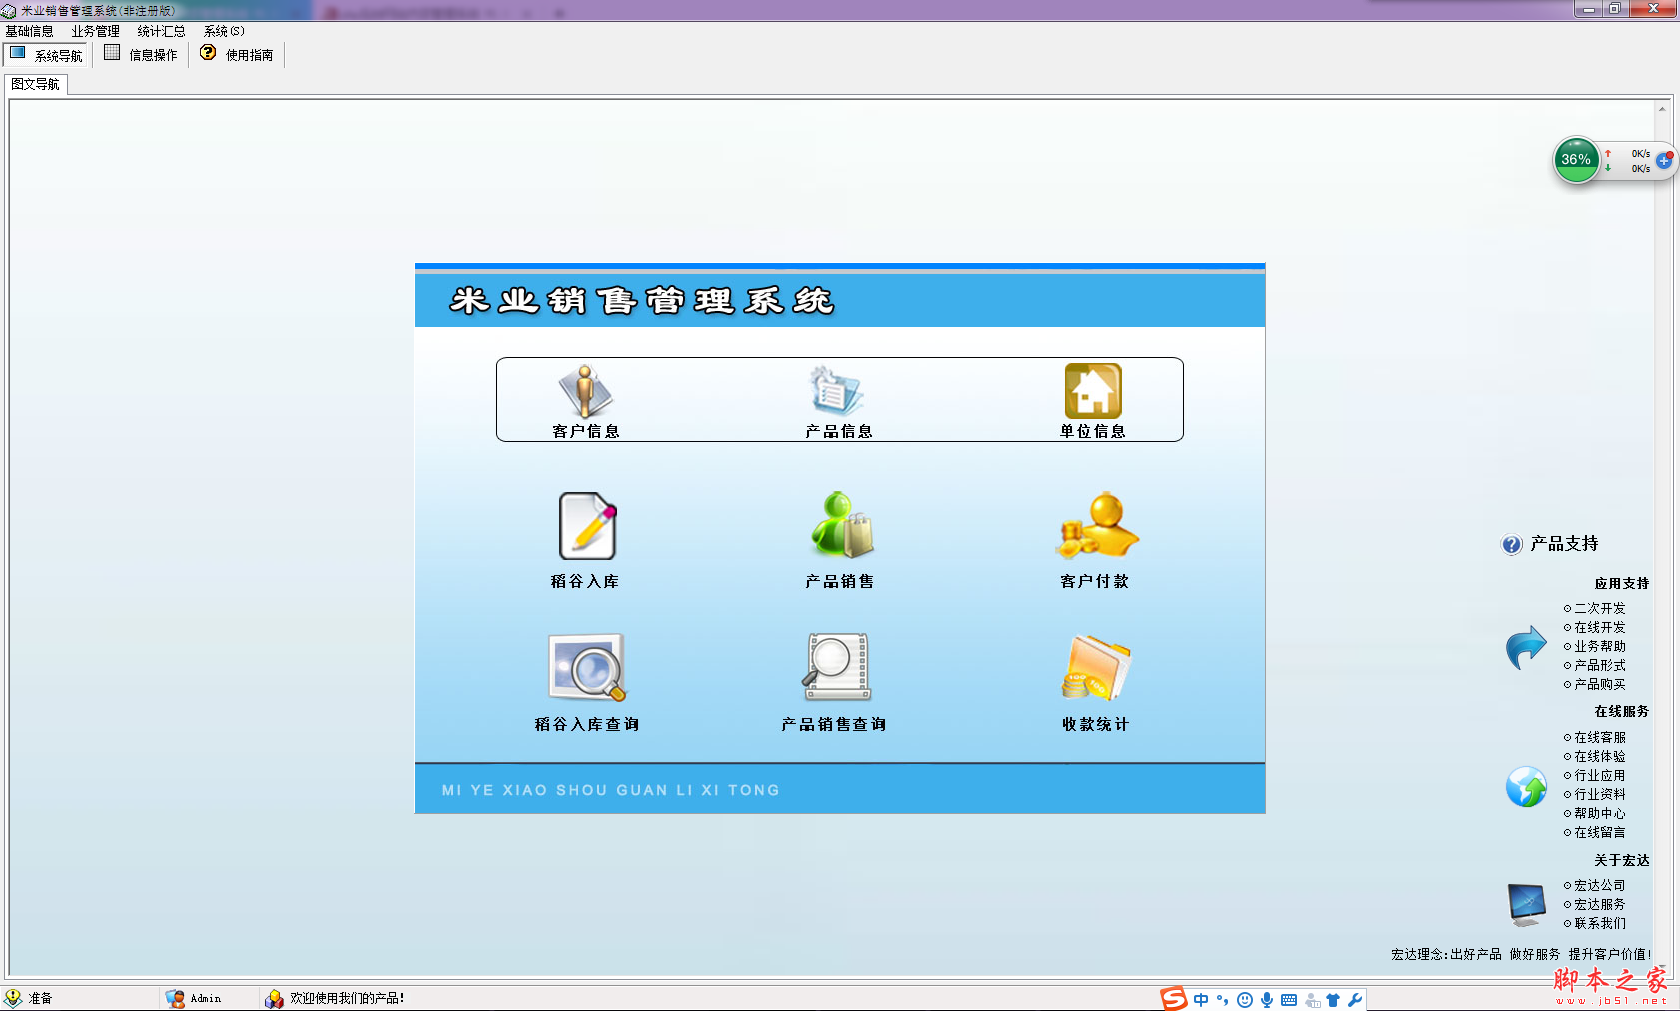Click the 收款统计 label
This screenshot has width=1680, height=1012.
1096,724
